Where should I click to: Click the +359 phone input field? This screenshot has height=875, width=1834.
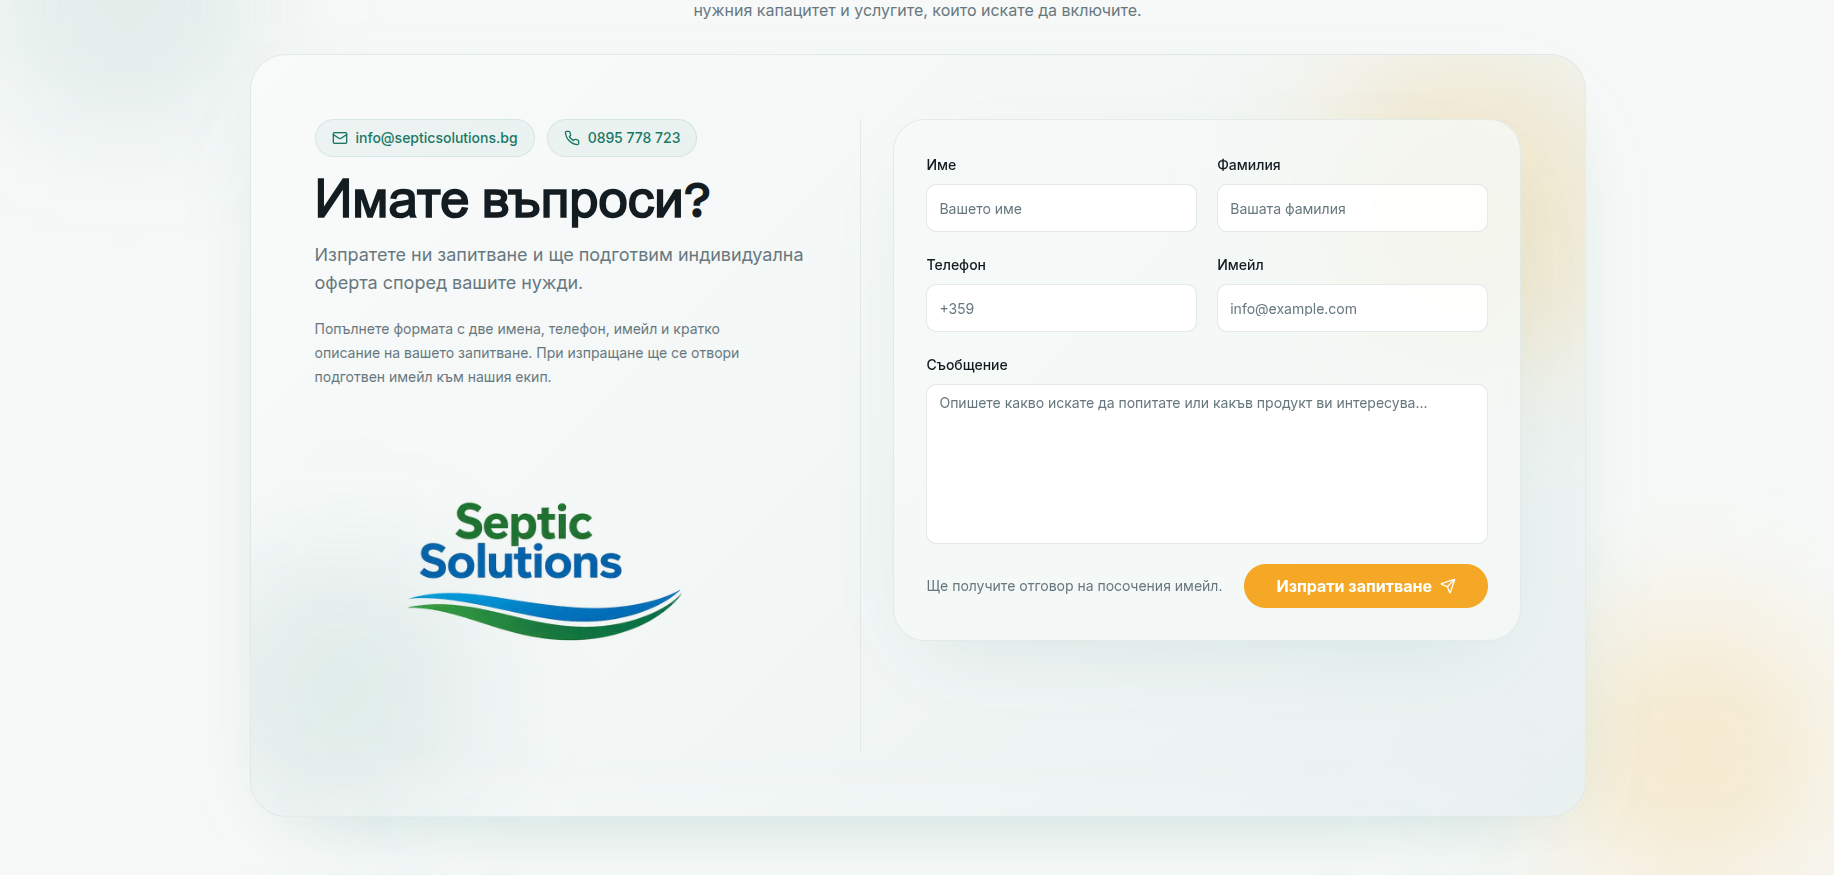click(1061, 308)
